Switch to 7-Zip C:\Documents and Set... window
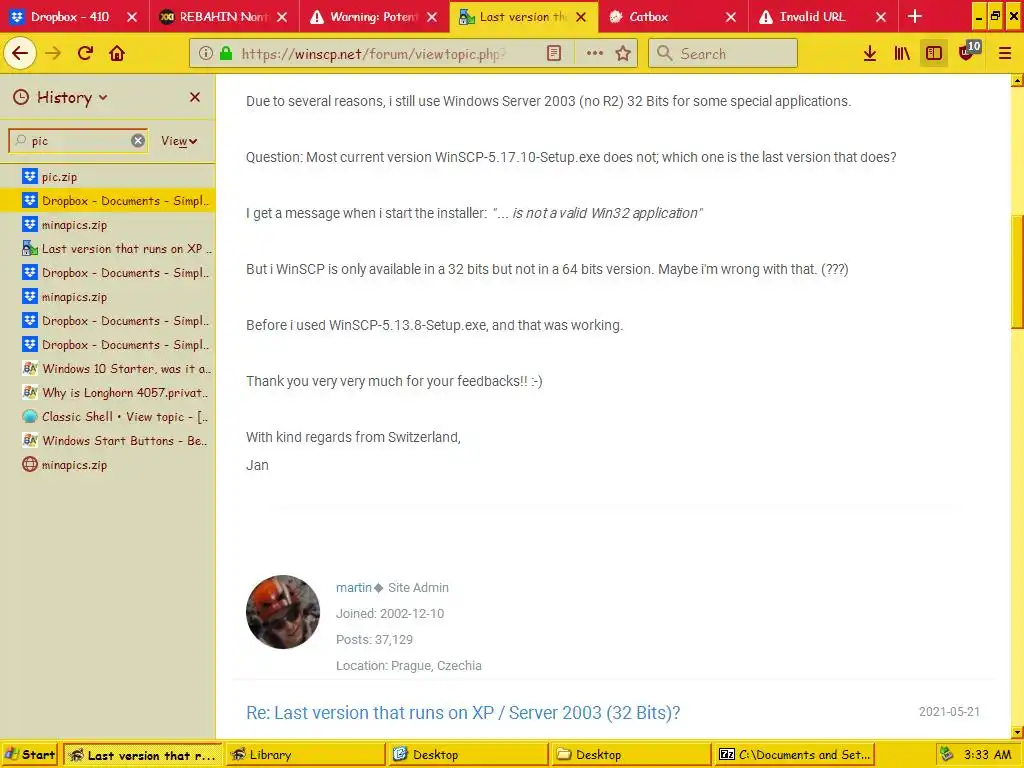1024x768 pixels. (793, 754)
